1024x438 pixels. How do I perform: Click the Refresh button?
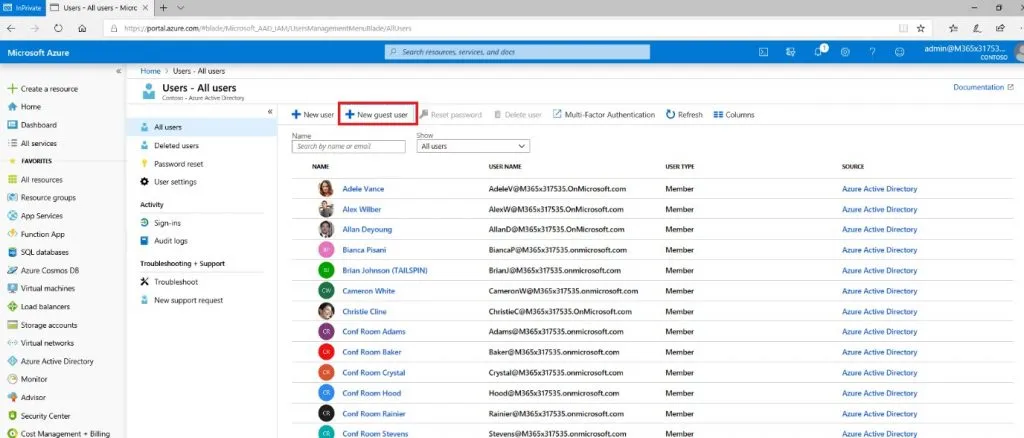(x=684, y=114)
